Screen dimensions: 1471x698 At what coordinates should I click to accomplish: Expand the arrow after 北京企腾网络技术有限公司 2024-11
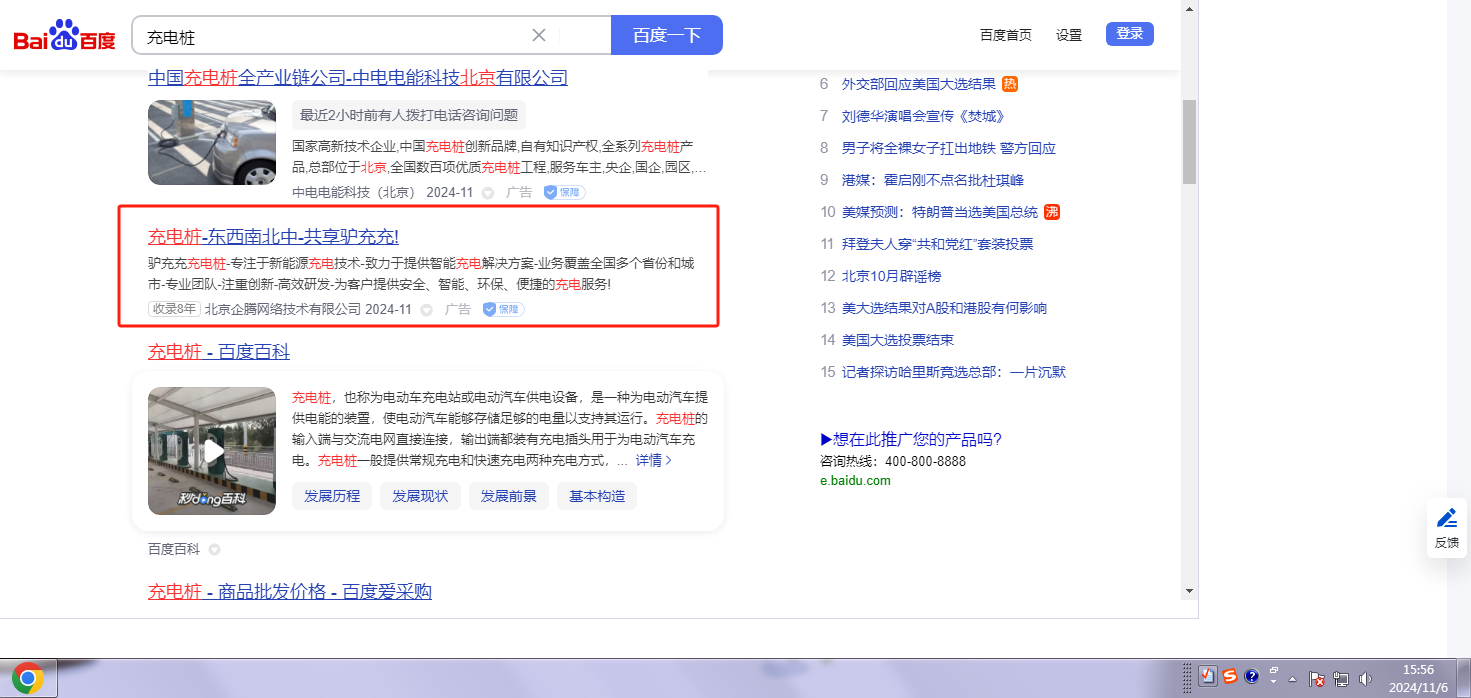click(427, 310)
